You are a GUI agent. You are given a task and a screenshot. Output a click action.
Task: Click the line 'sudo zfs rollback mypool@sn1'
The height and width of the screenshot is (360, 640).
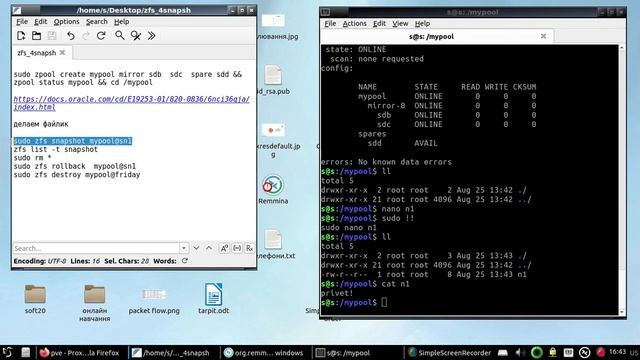[x=75, y=166]
